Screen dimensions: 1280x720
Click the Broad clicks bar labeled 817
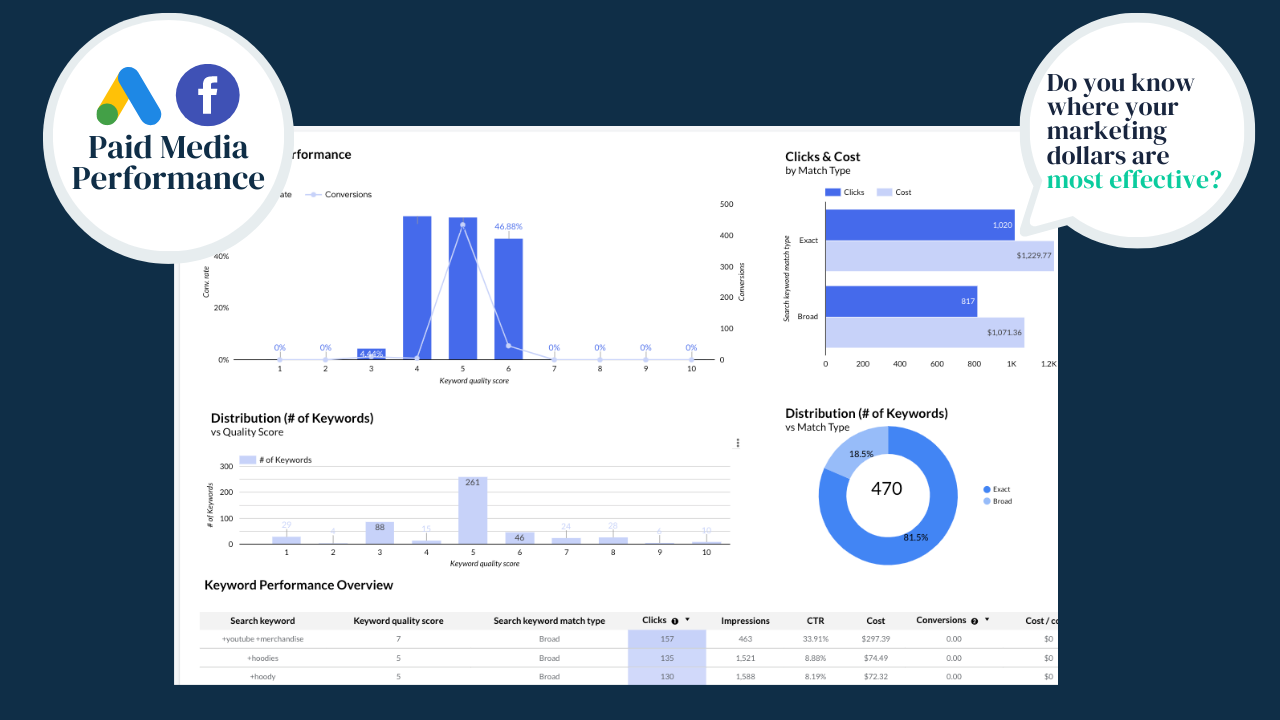[901, 301]
